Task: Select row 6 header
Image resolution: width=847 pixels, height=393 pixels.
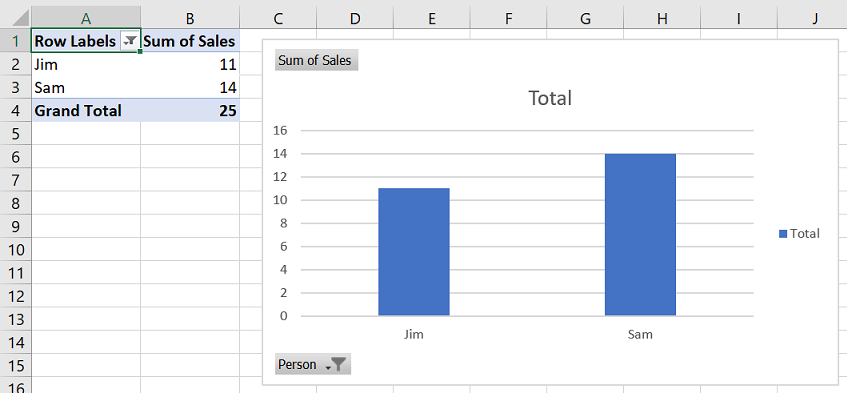Action: tap(16, 157)
